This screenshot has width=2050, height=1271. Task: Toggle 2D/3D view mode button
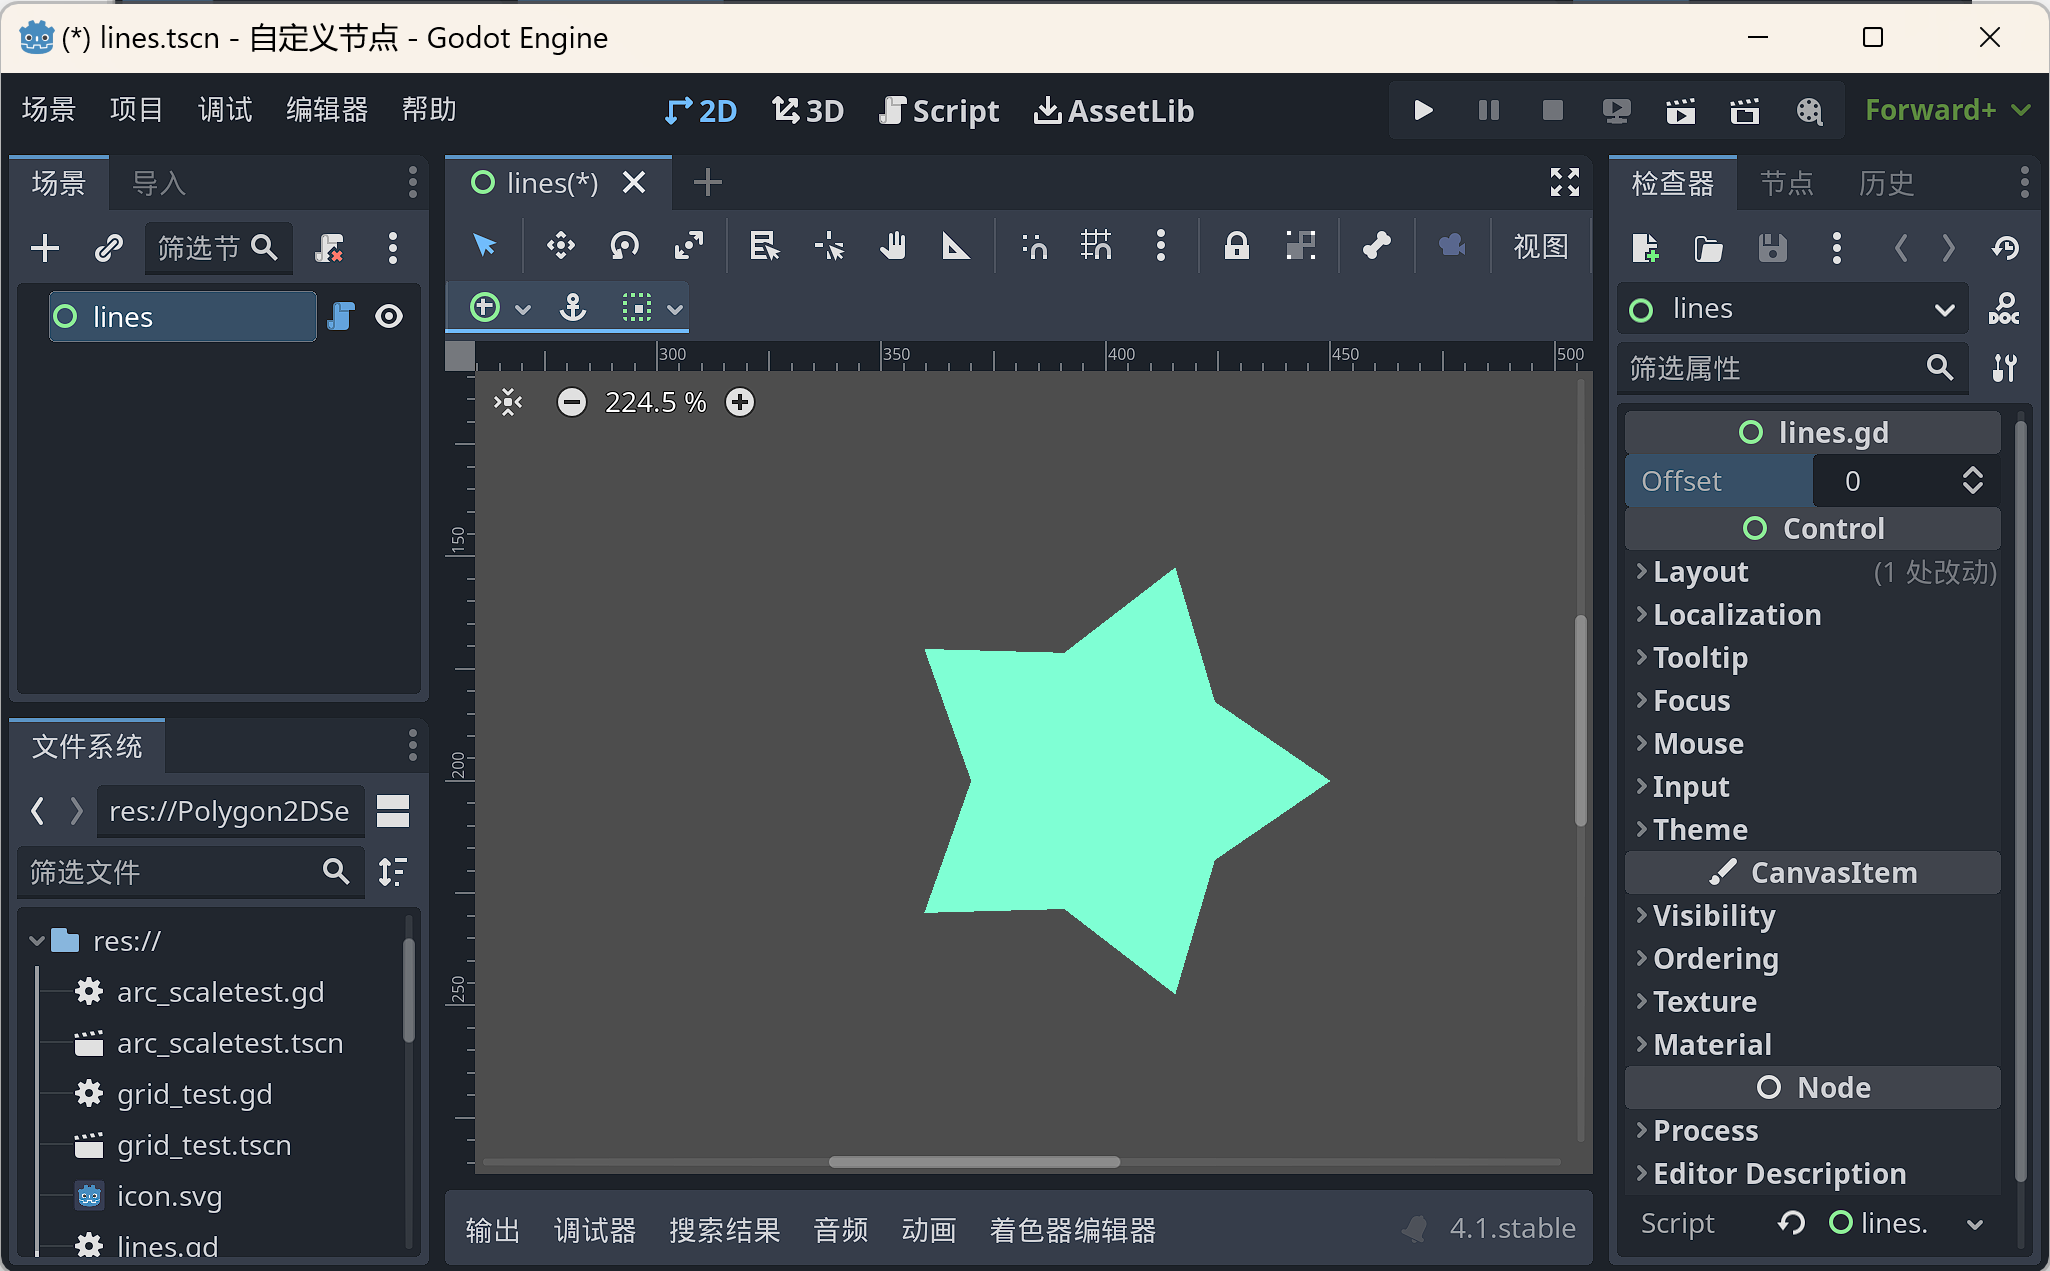point(709,111)
